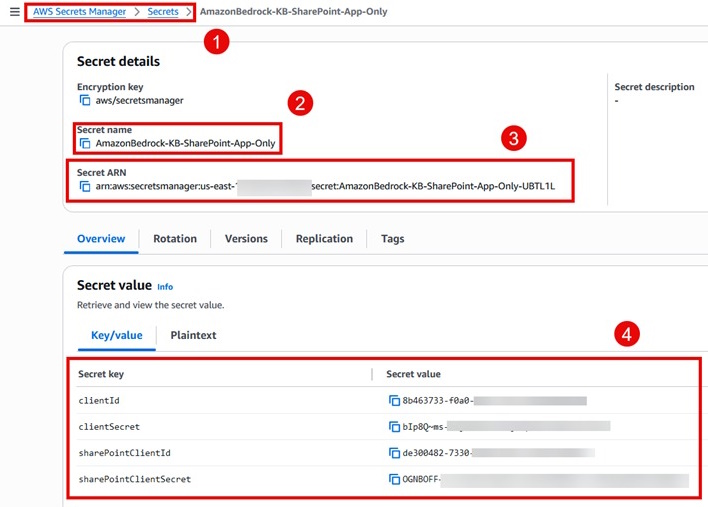
Task: Switch to the Plaintext view tab
Action: pos(193,335)
